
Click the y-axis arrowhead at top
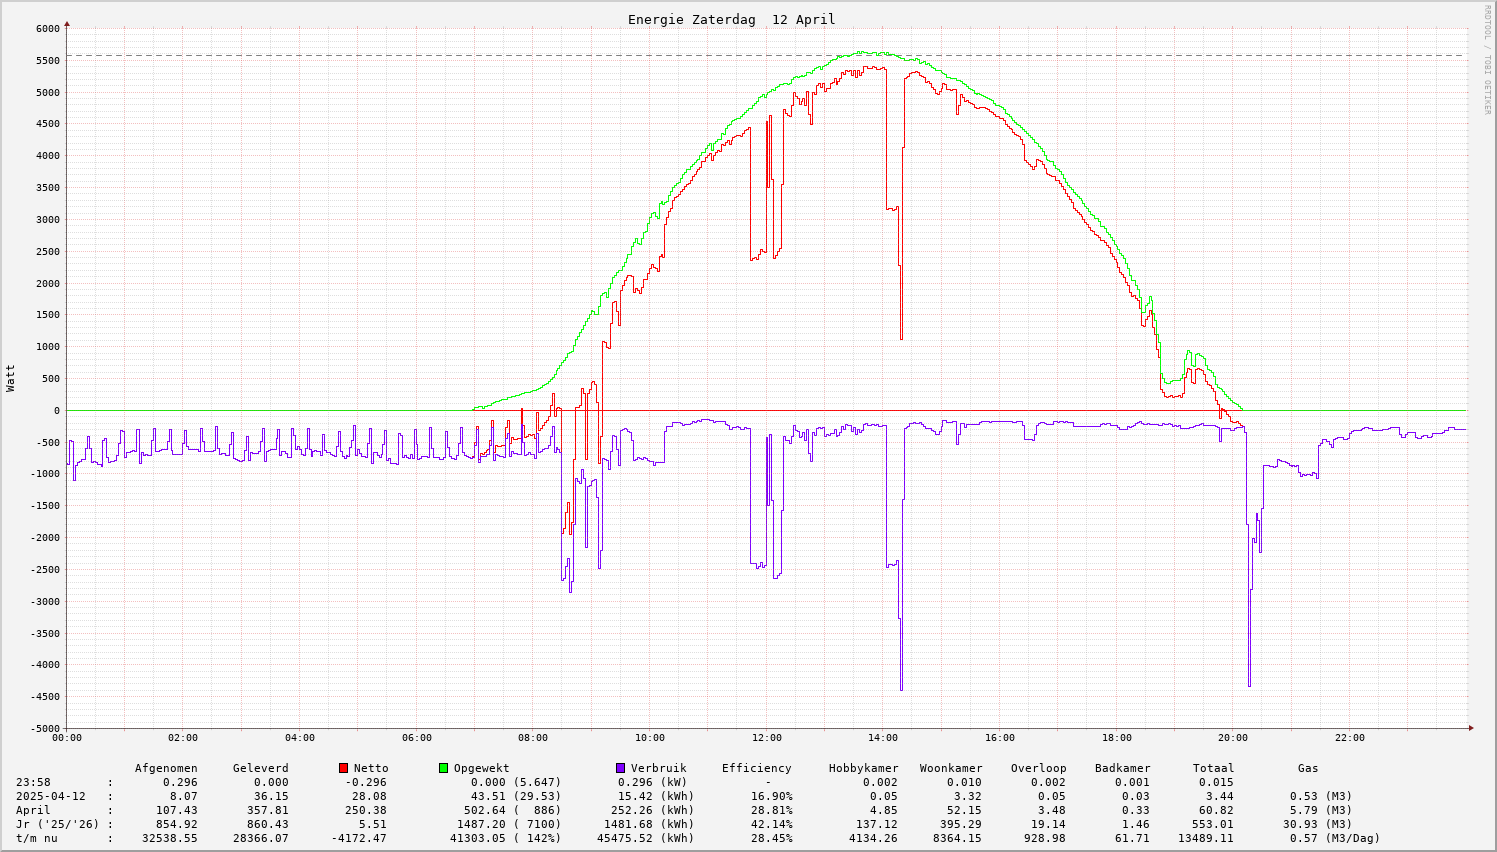[x=67, y=22]
